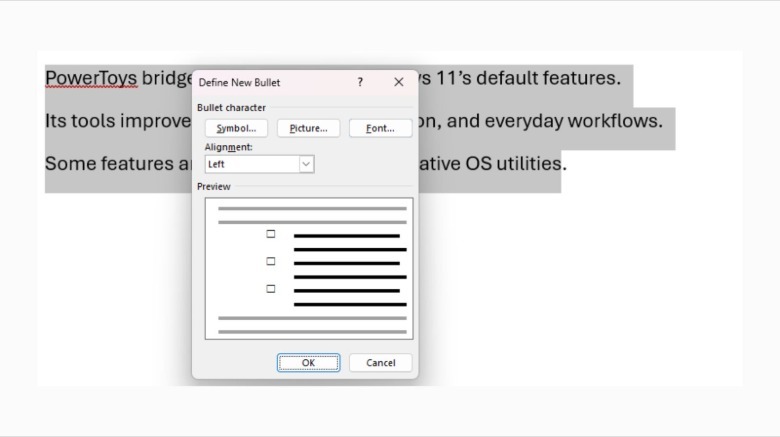Cancel the Define New Bullet dialog
The height and width of the screenshot is (437, 780).
pyautogui.click(x=381, y=363)
